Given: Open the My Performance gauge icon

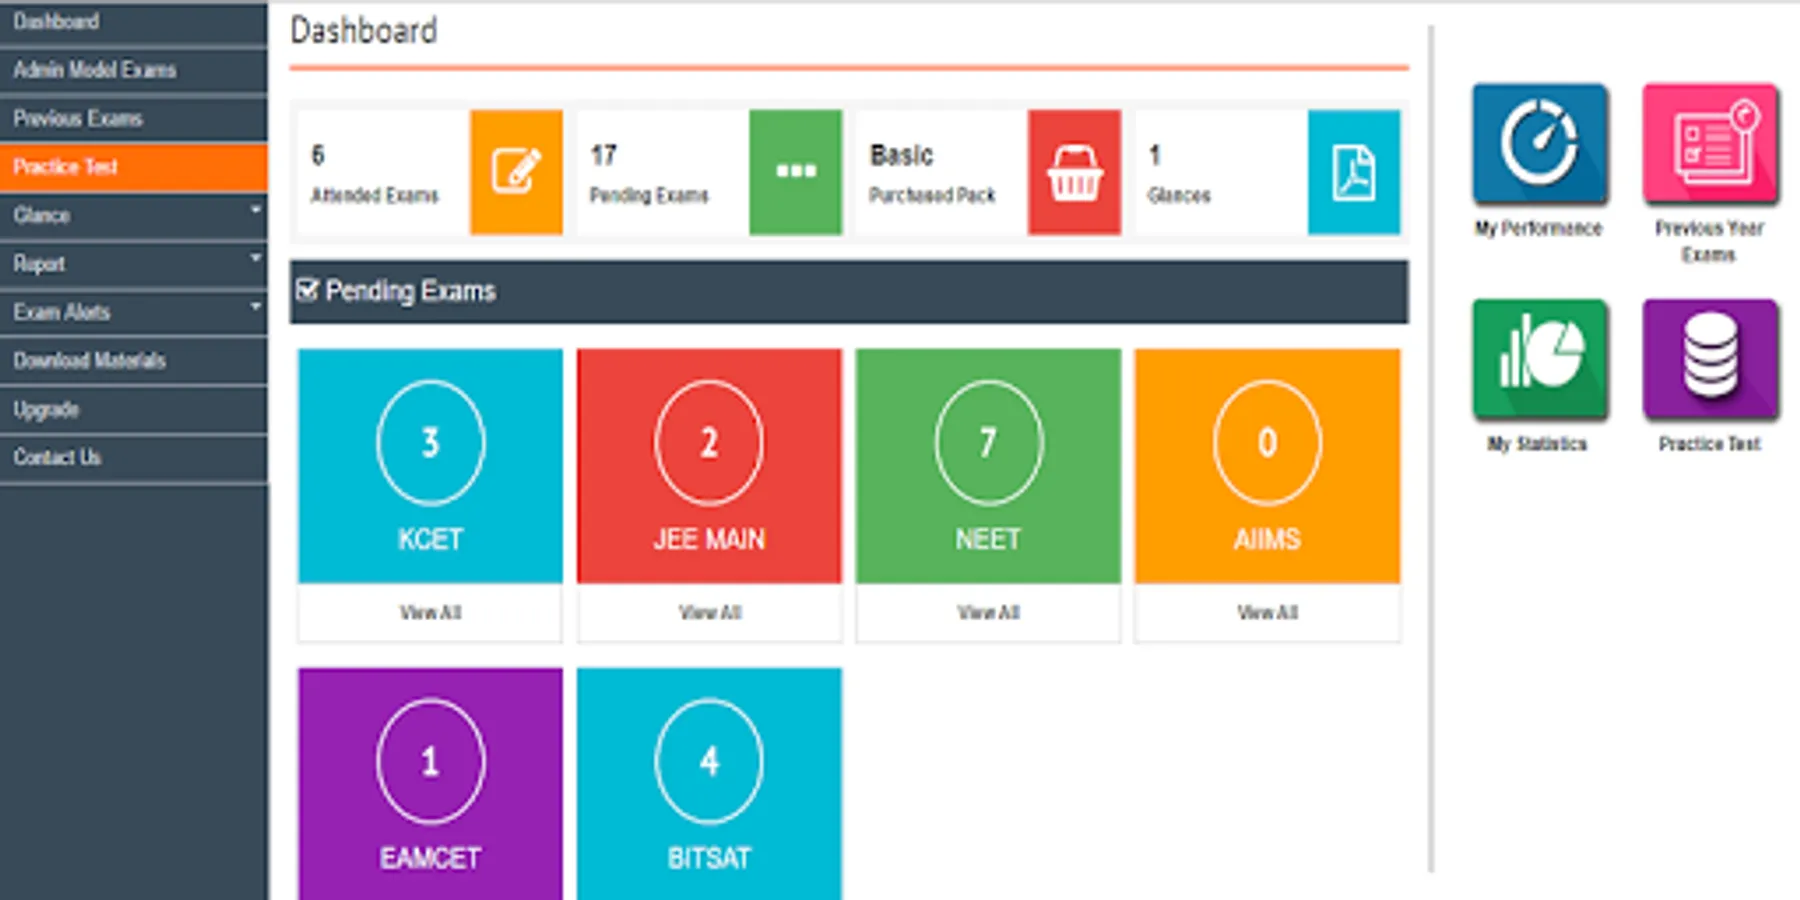Looking at the screenshot, I should click(1540, 144).
